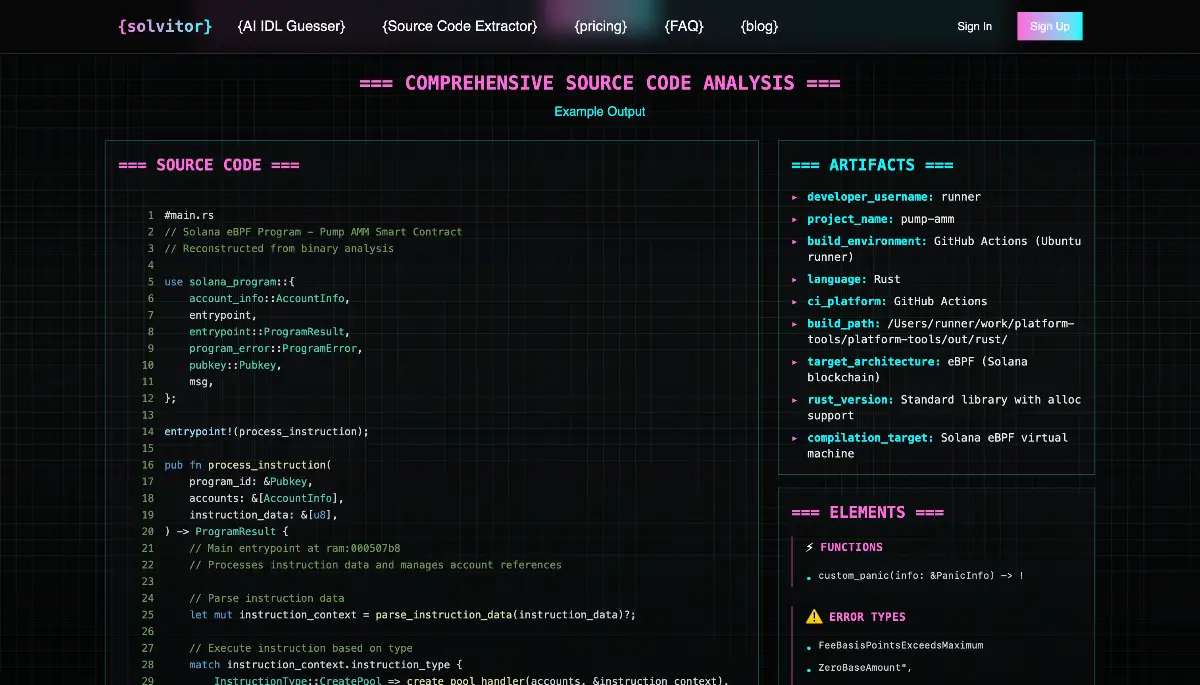Viewport: 1200px width, 685px height.
Task: Click the arrow bullet before developer_username
Action: (x=795, y=198)
